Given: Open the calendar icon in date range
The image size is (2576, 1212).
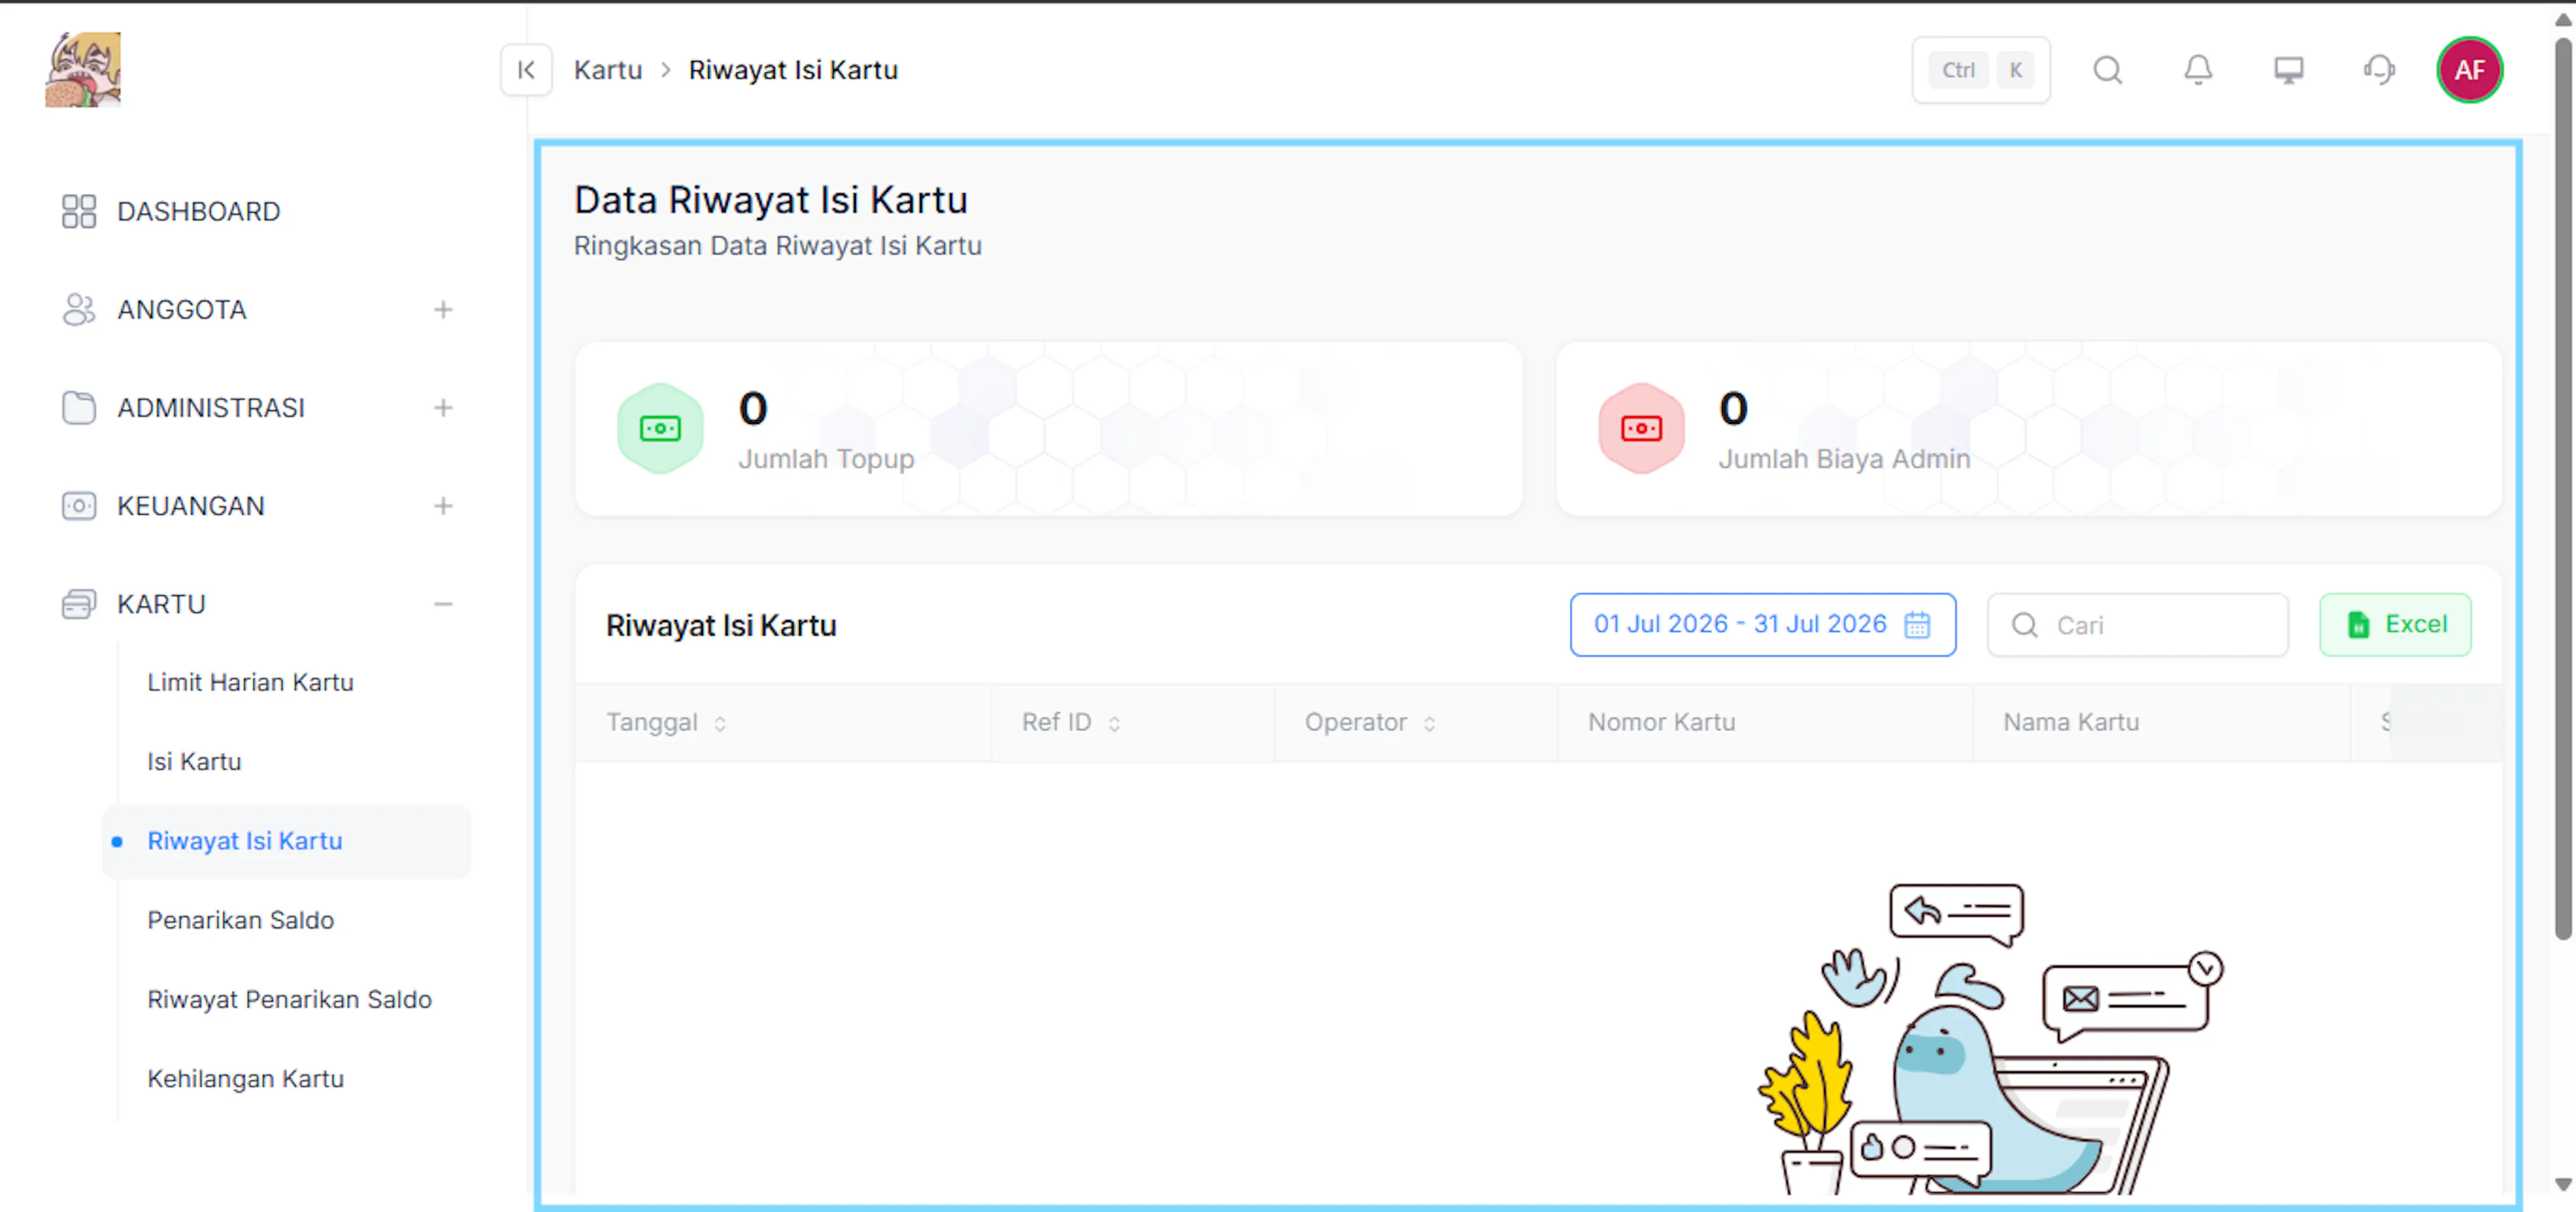Looking at the screenshot, I should [x=1917, y=625].
